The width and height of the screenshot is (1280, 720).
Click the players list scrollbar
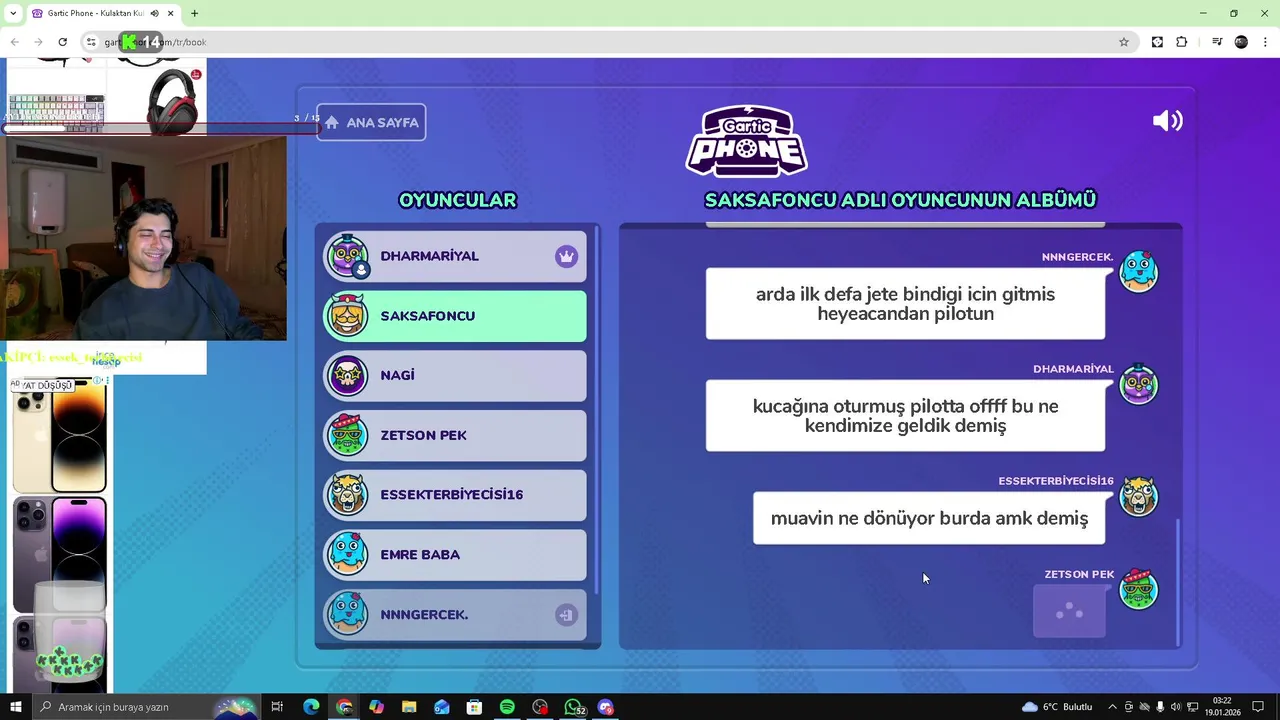click(x=597, y=410)
